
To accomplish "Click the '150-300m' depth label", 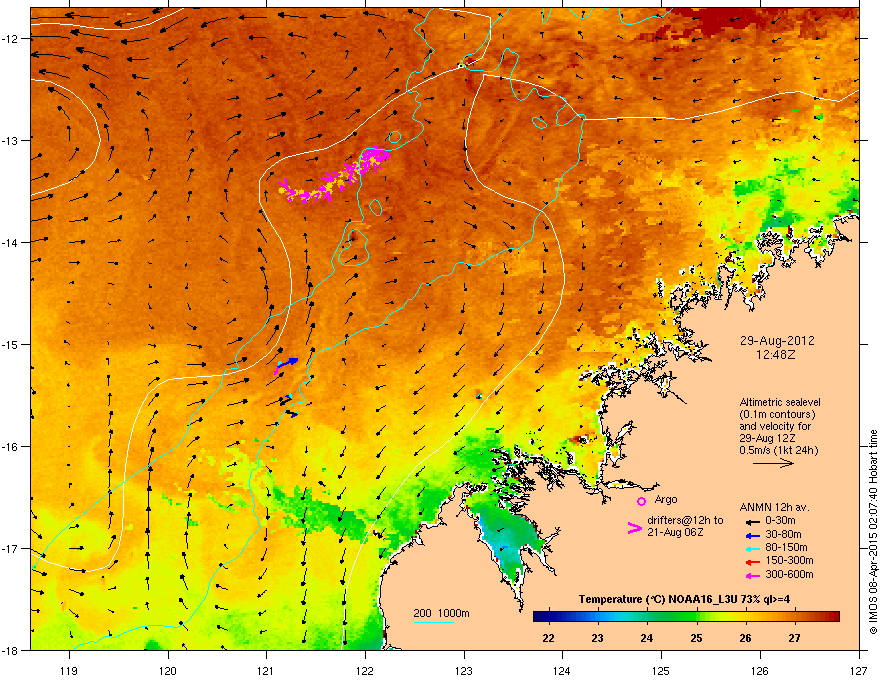I will pyautogui.click(x=789, y=560).
